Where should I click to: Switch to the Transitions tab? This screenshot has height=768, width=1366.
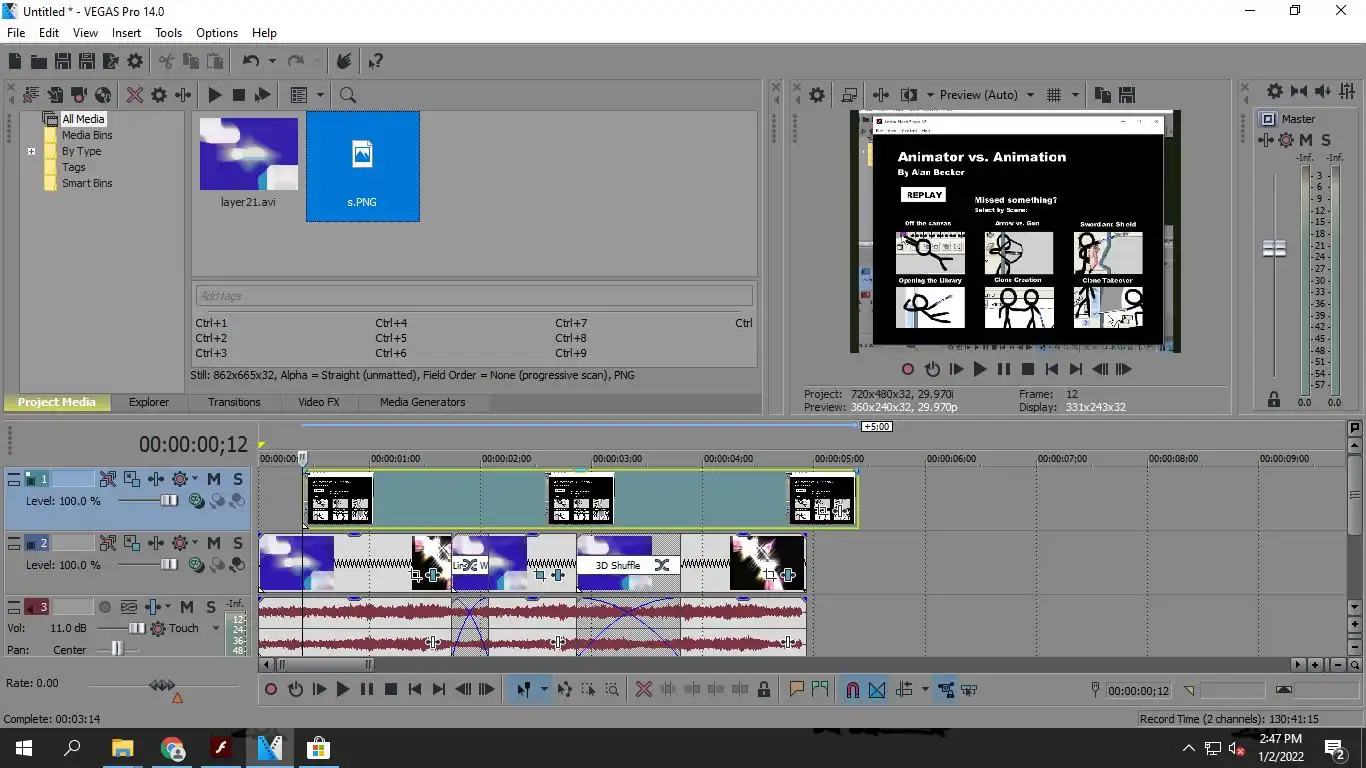click(x=234, y=402)
